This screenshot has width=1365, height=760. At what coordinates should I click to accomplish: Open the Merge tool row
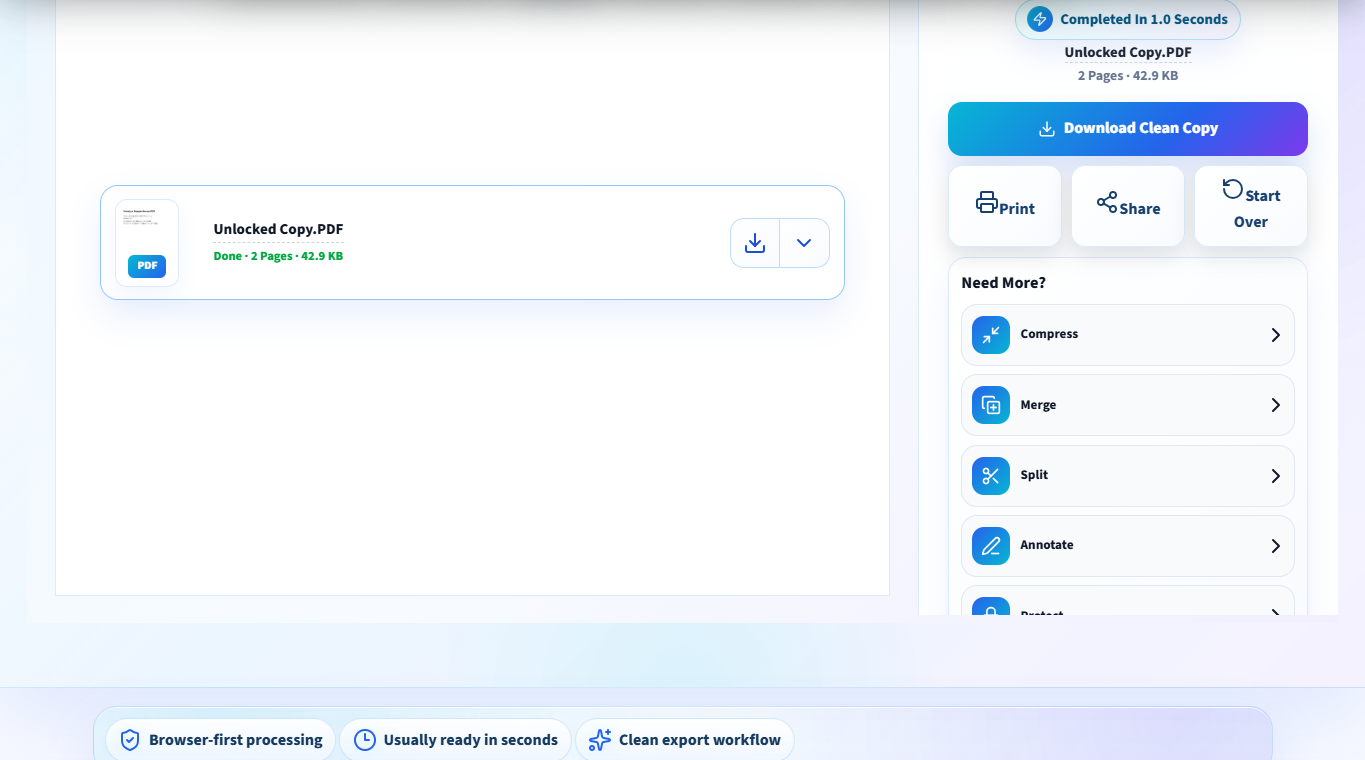click(1127, 405)
